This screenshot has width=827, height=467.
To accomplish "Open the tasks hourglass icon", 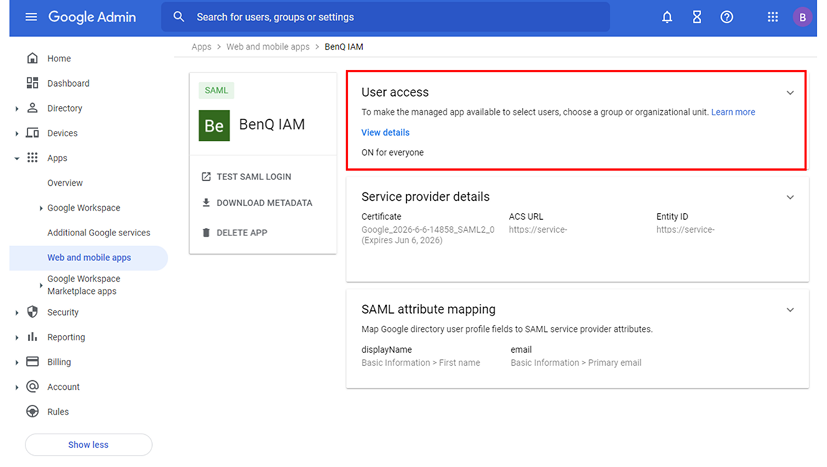I will tap(697, 17).
